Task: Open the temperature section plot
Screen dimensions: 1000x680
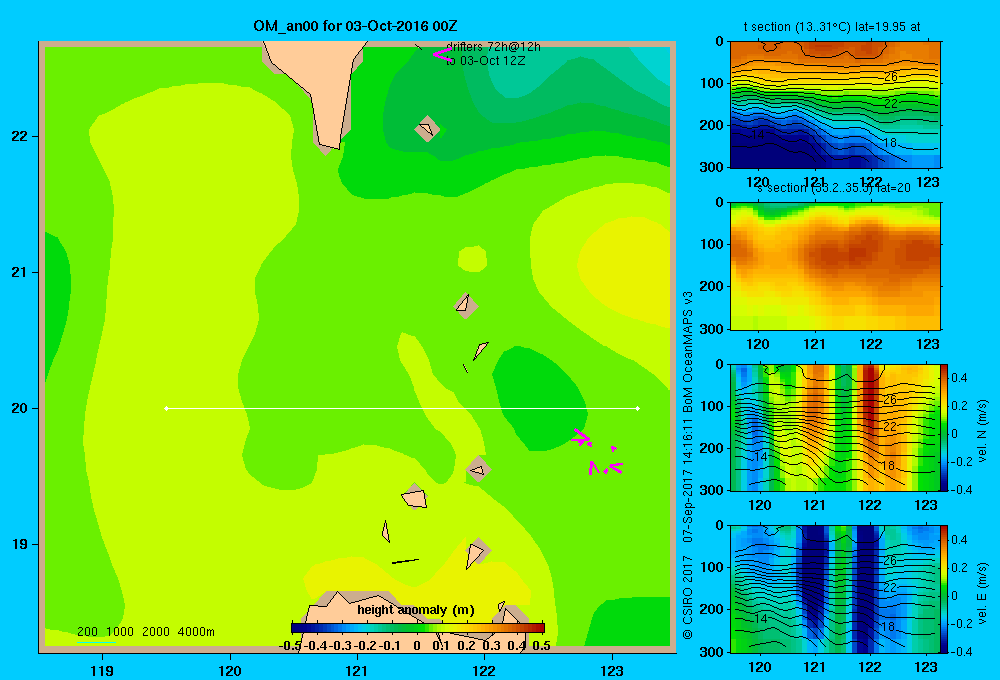Action: pos(835,105)
